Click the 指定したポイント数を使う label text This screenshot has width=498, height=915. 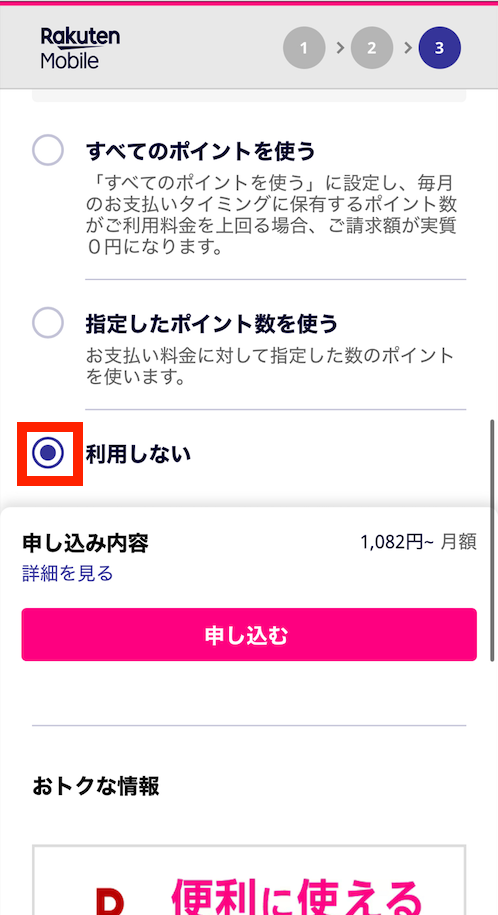[x=212, y=323]
